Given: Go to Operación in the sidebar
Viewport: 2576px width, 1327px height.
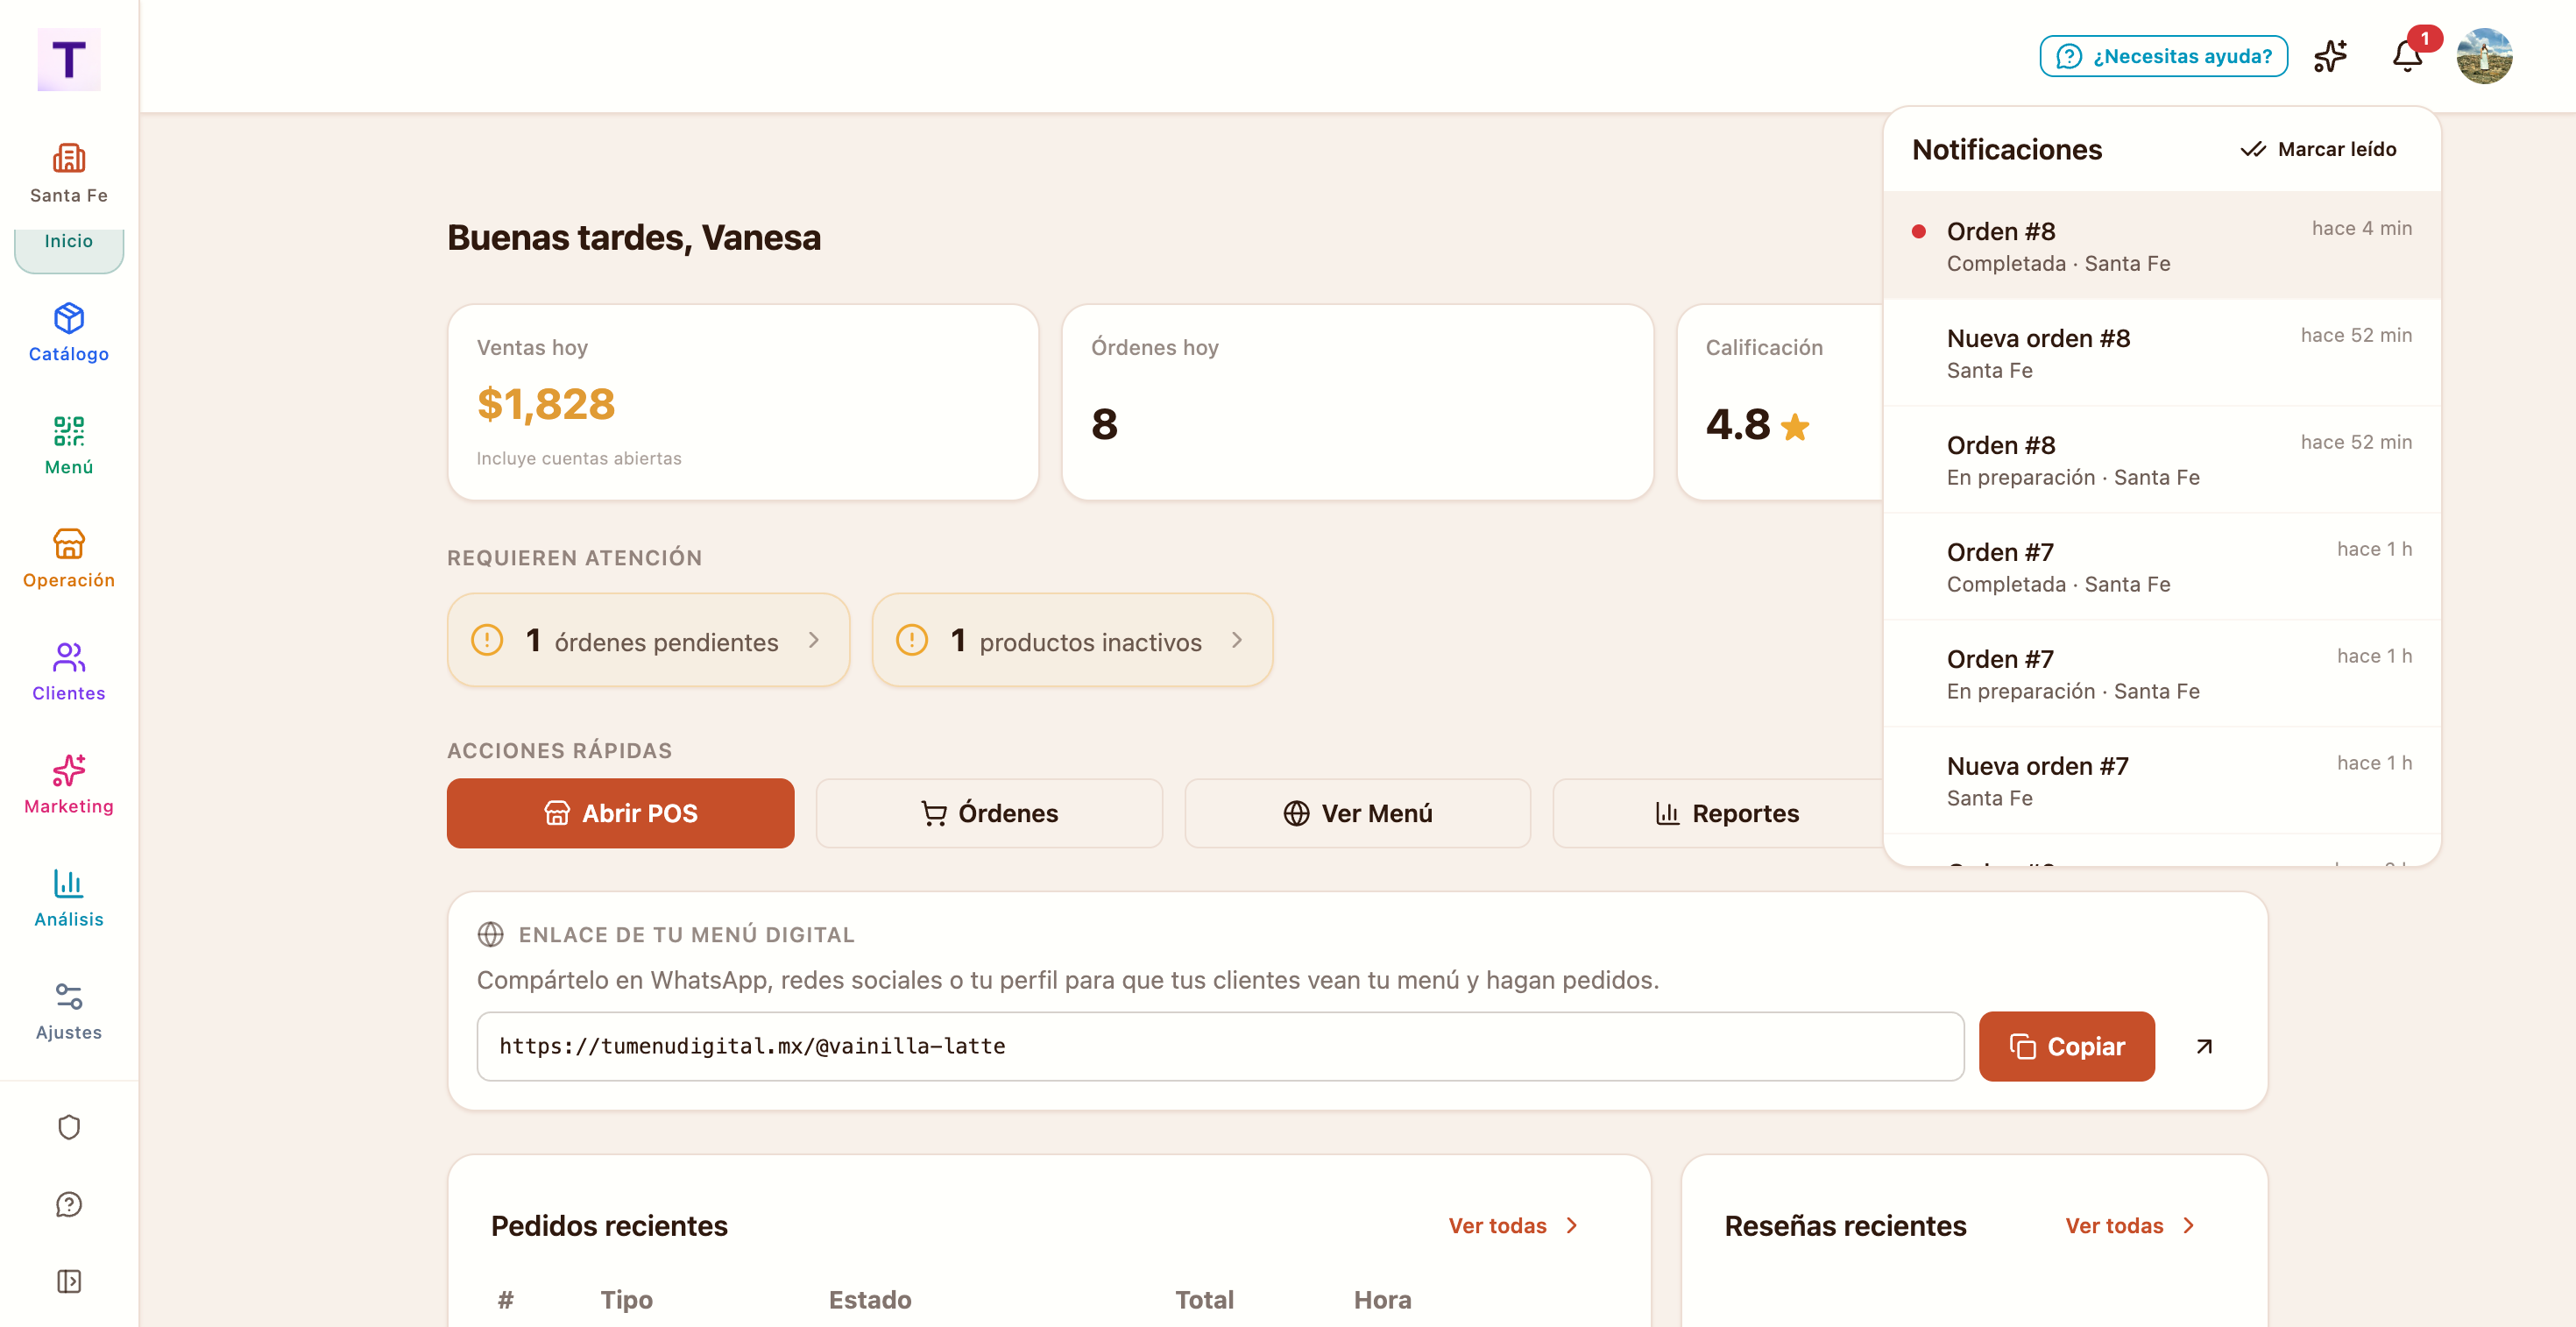Looking at the screenshot, I should pyautogui.click(x=69, y=559).
